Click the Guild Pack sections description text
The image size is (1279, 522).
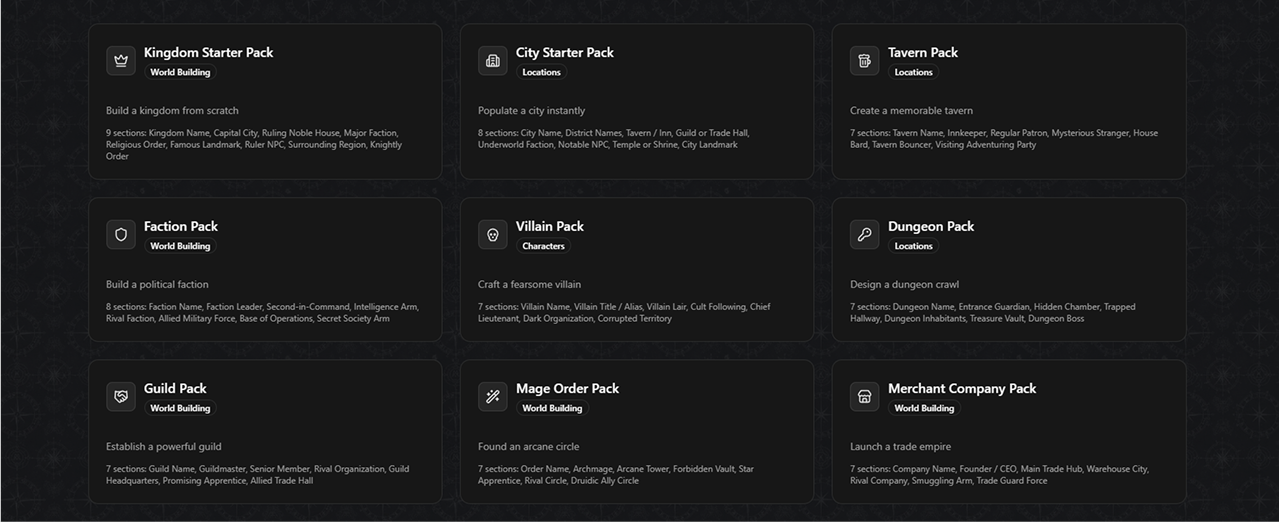pyautogui.click(x=257, y=474)
